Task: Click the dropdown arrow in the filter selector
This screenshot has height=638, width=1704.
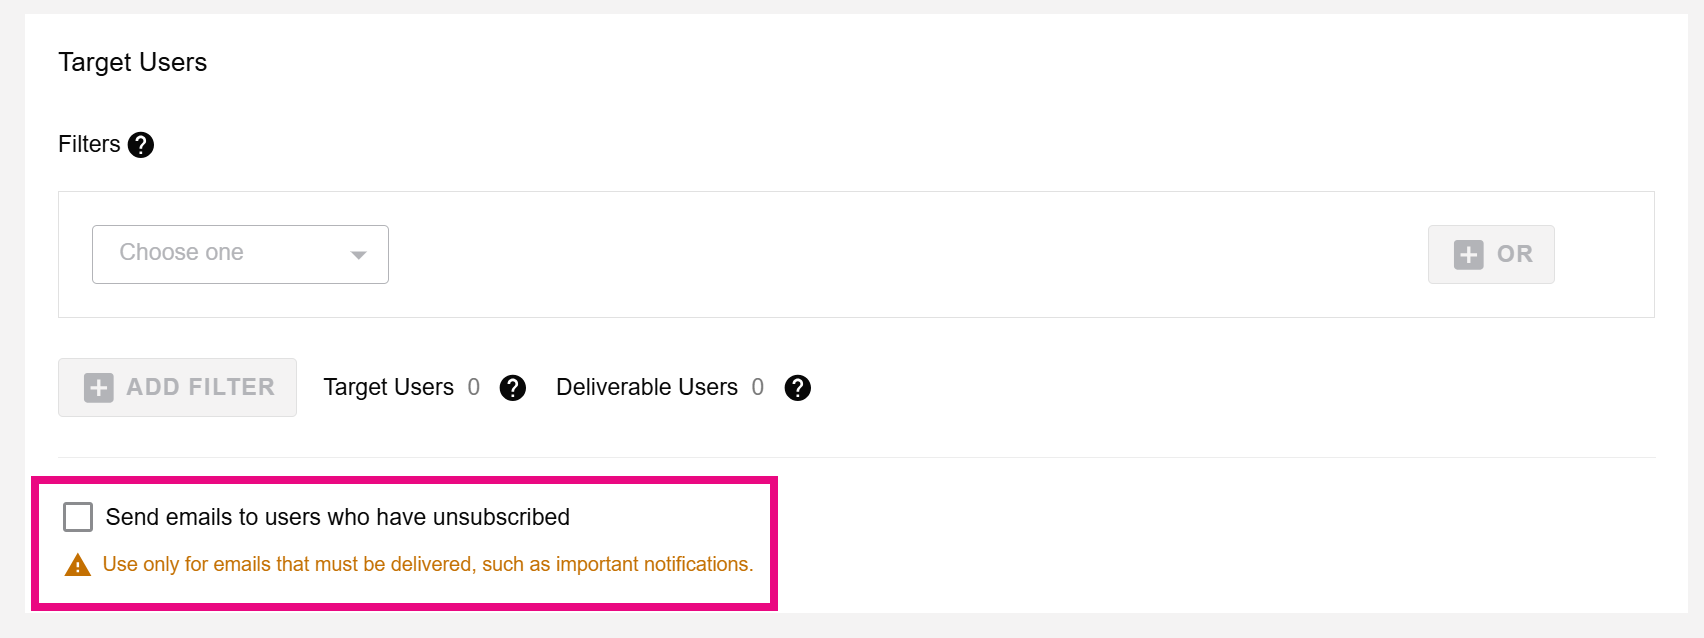Action: tap(358, 255)
